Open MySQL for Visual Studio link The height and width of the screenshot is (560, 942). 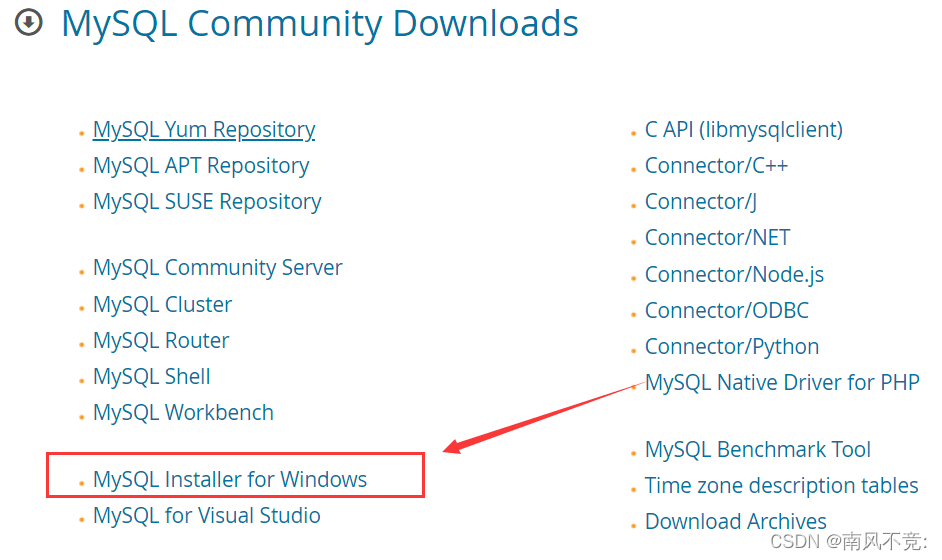(x=207, y=516)
